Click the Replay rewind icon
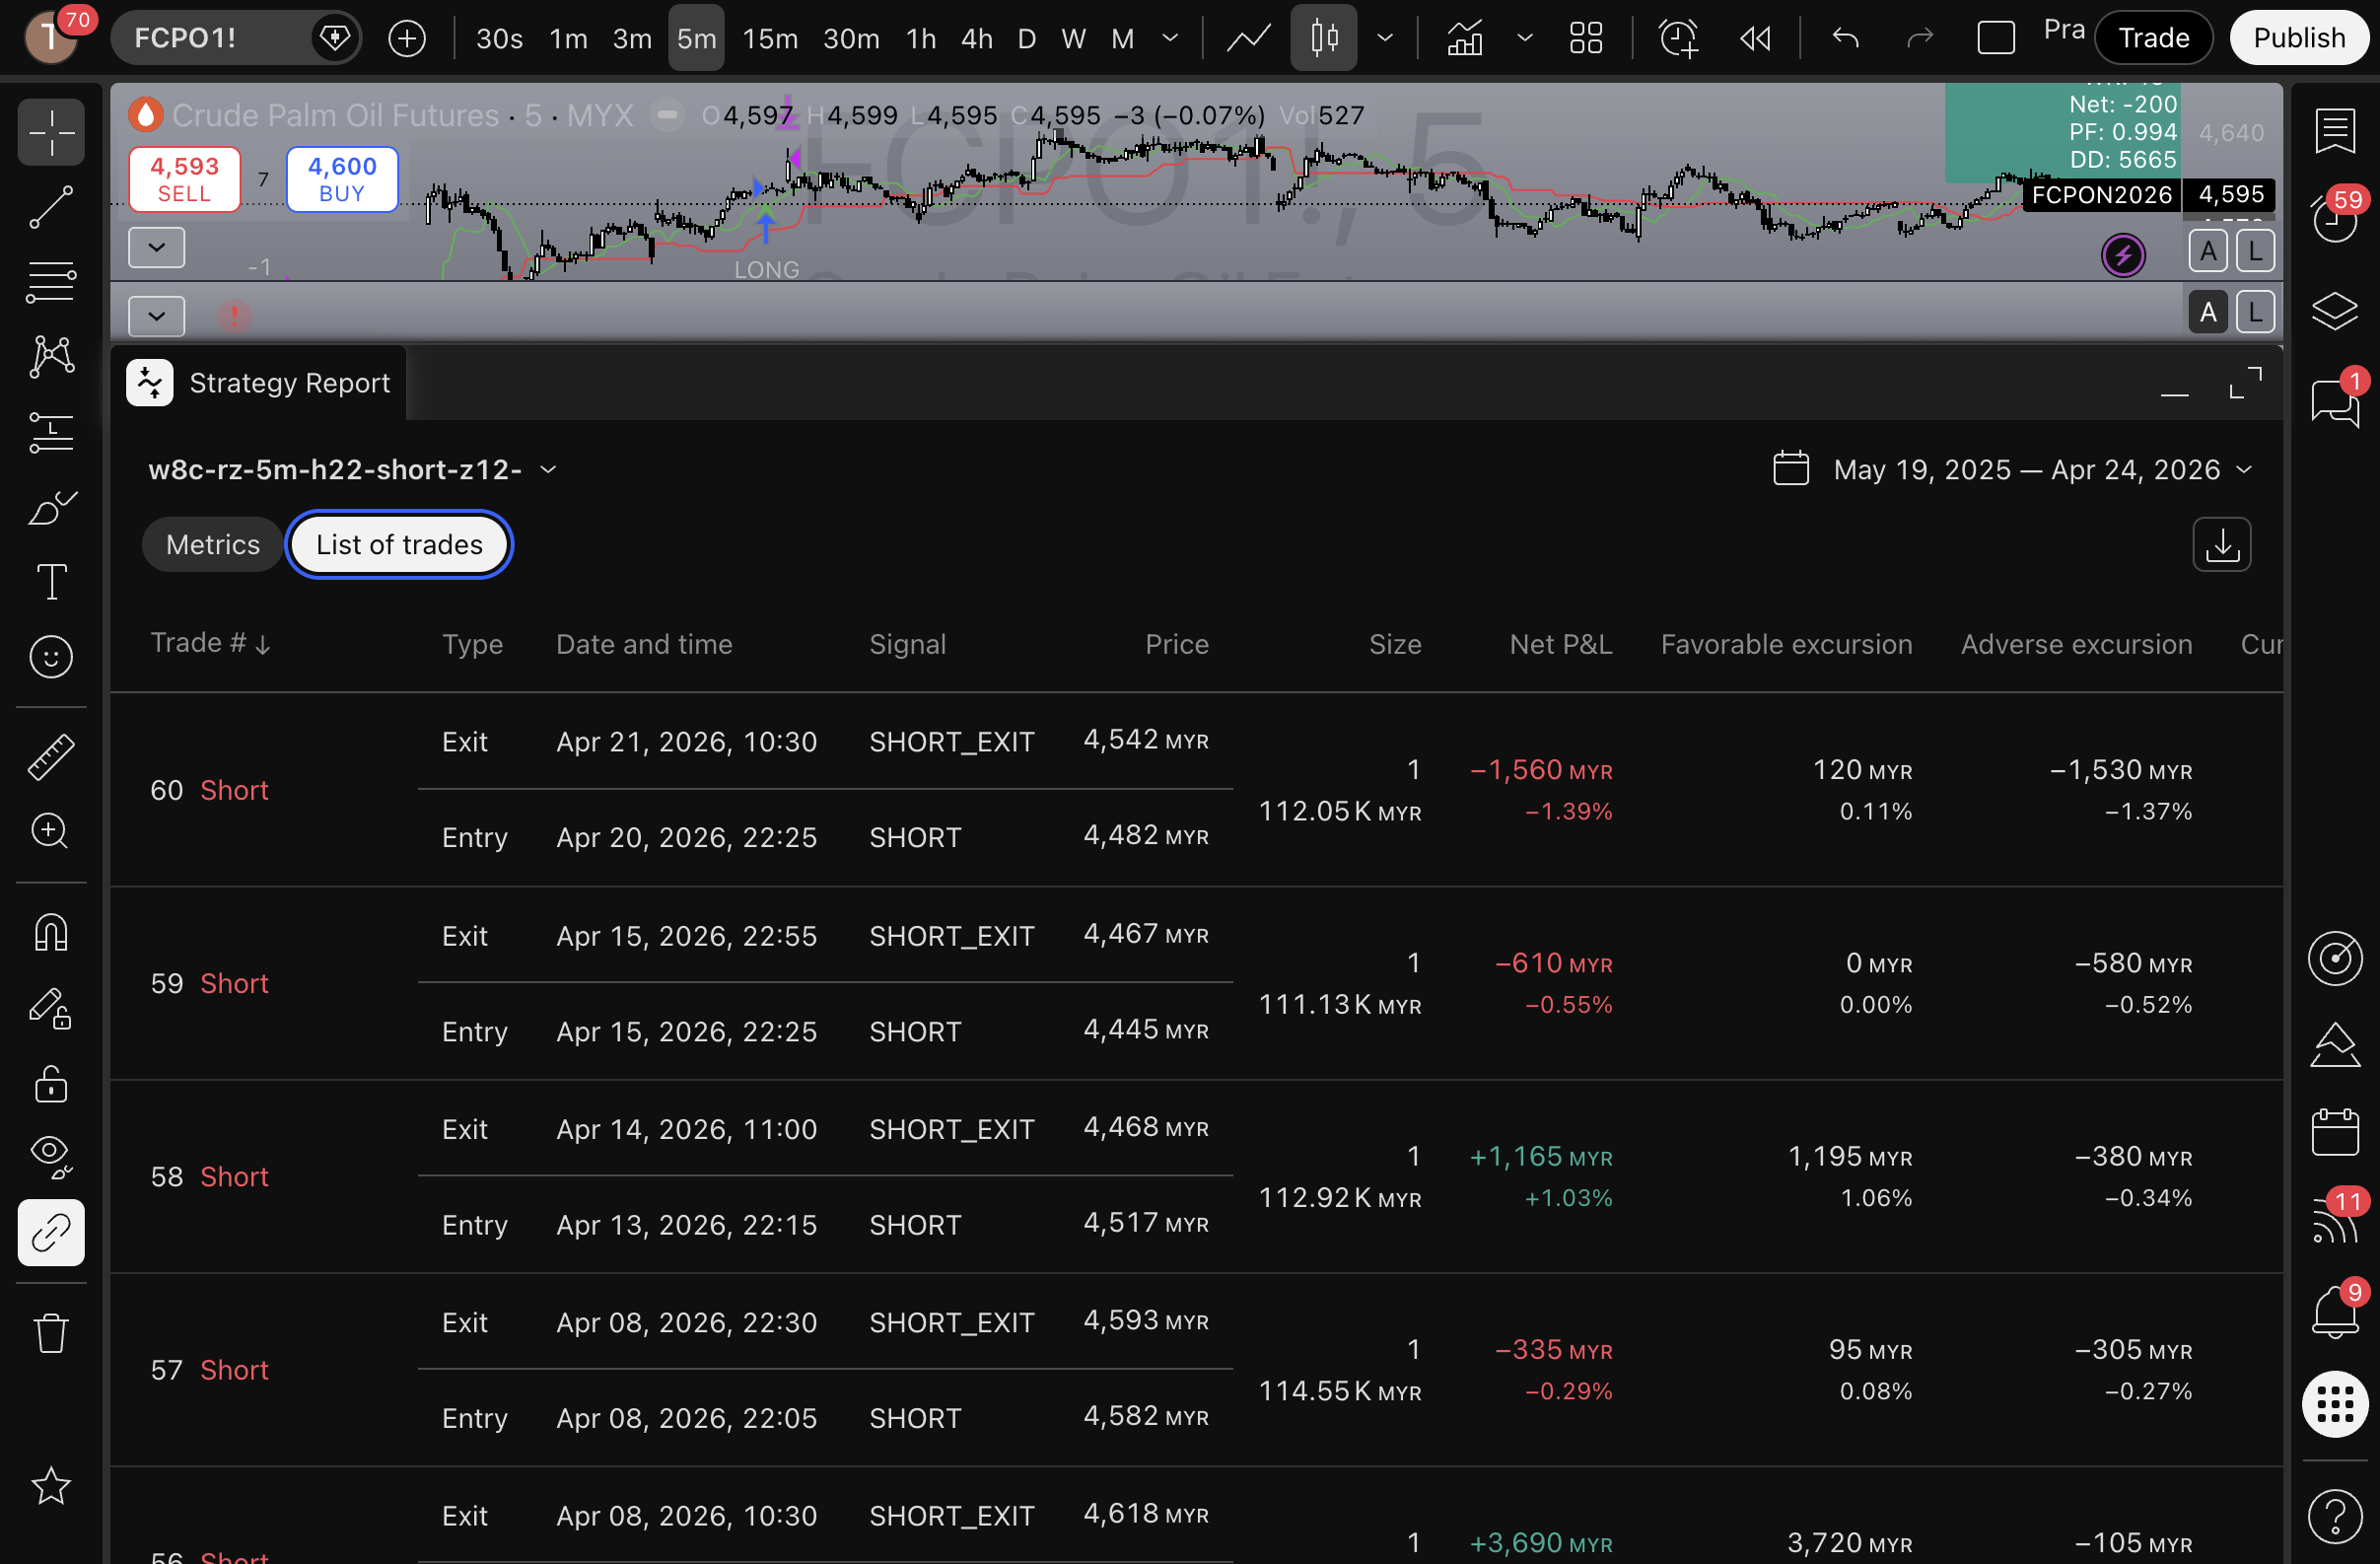The image size is (2380, 1564). (x=1755, y=38)
